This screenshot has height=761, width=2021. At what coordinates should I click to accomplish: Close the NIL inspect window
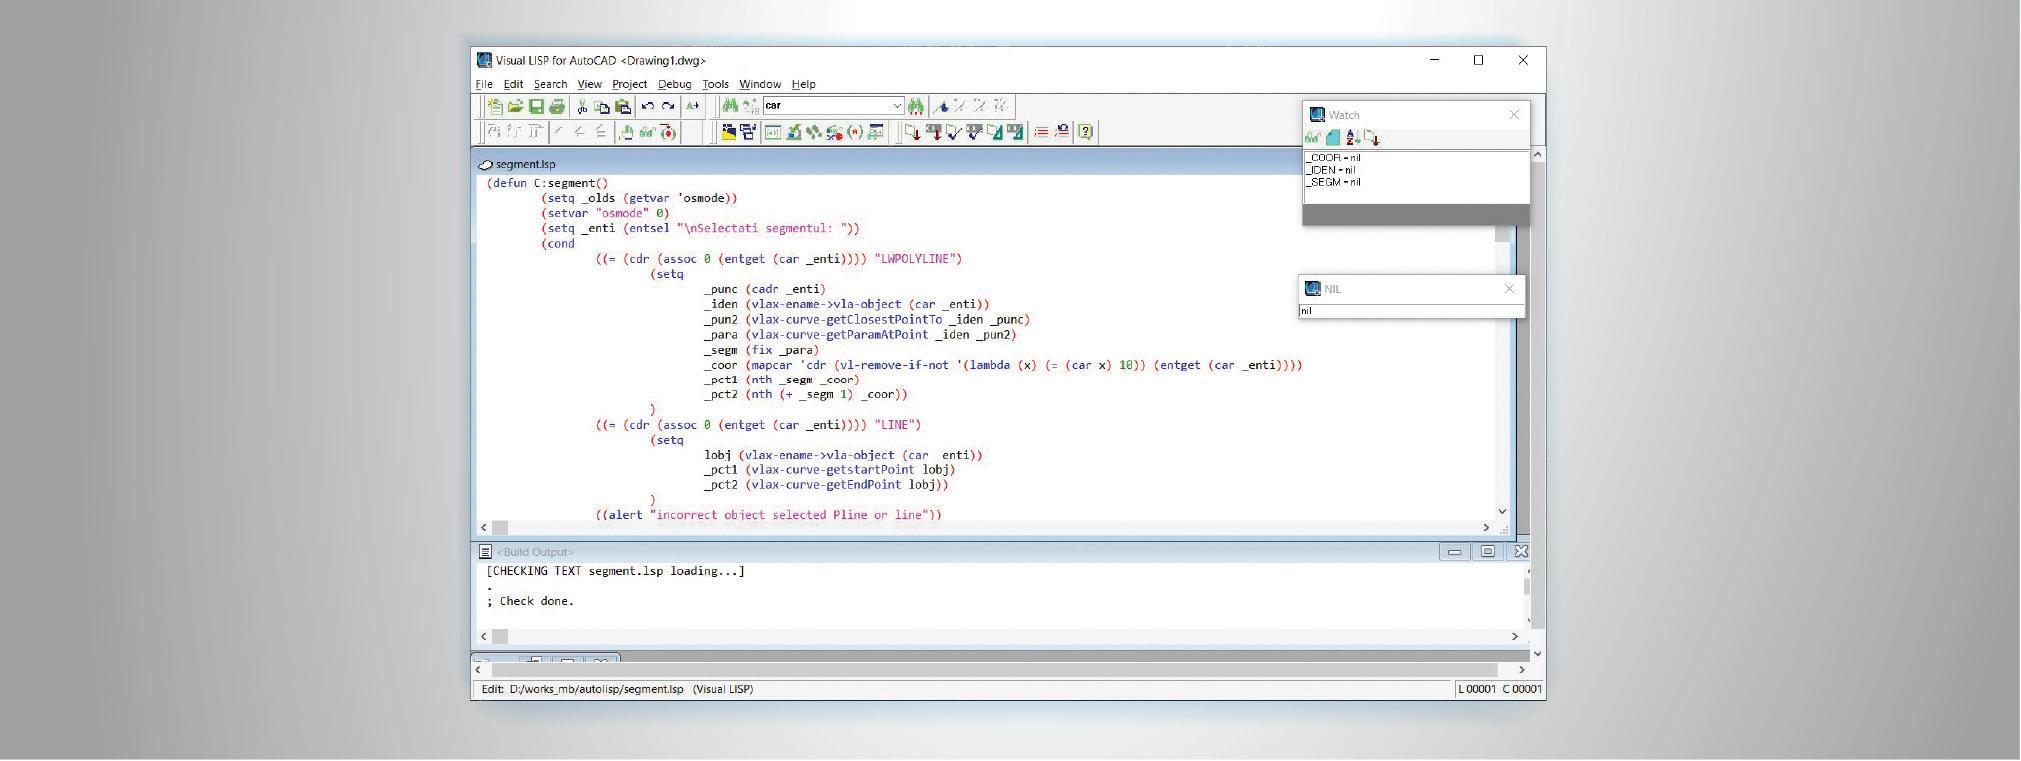coord(1510,289)
